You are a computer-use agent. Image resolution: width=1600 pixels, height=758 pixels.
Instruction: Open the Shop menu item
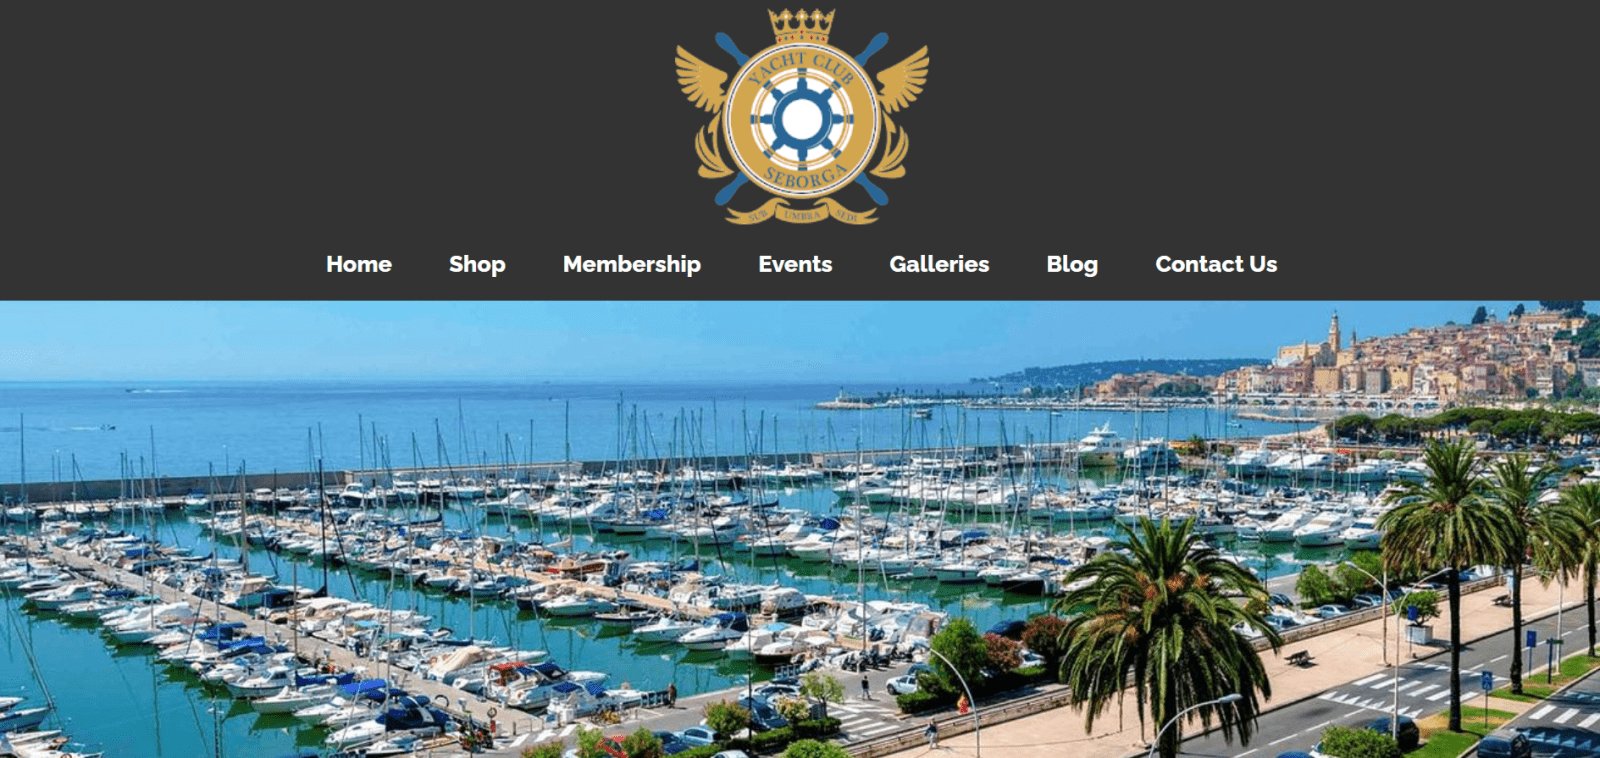(477, 264)
